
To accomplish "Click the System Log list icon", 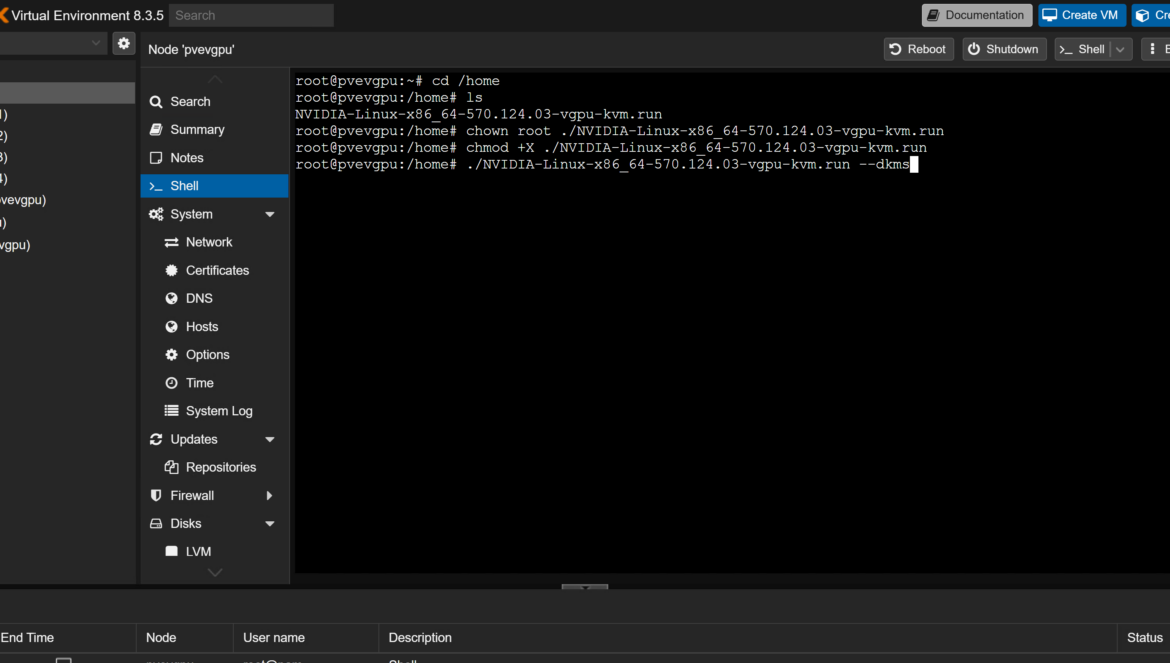I will [172, 411].
